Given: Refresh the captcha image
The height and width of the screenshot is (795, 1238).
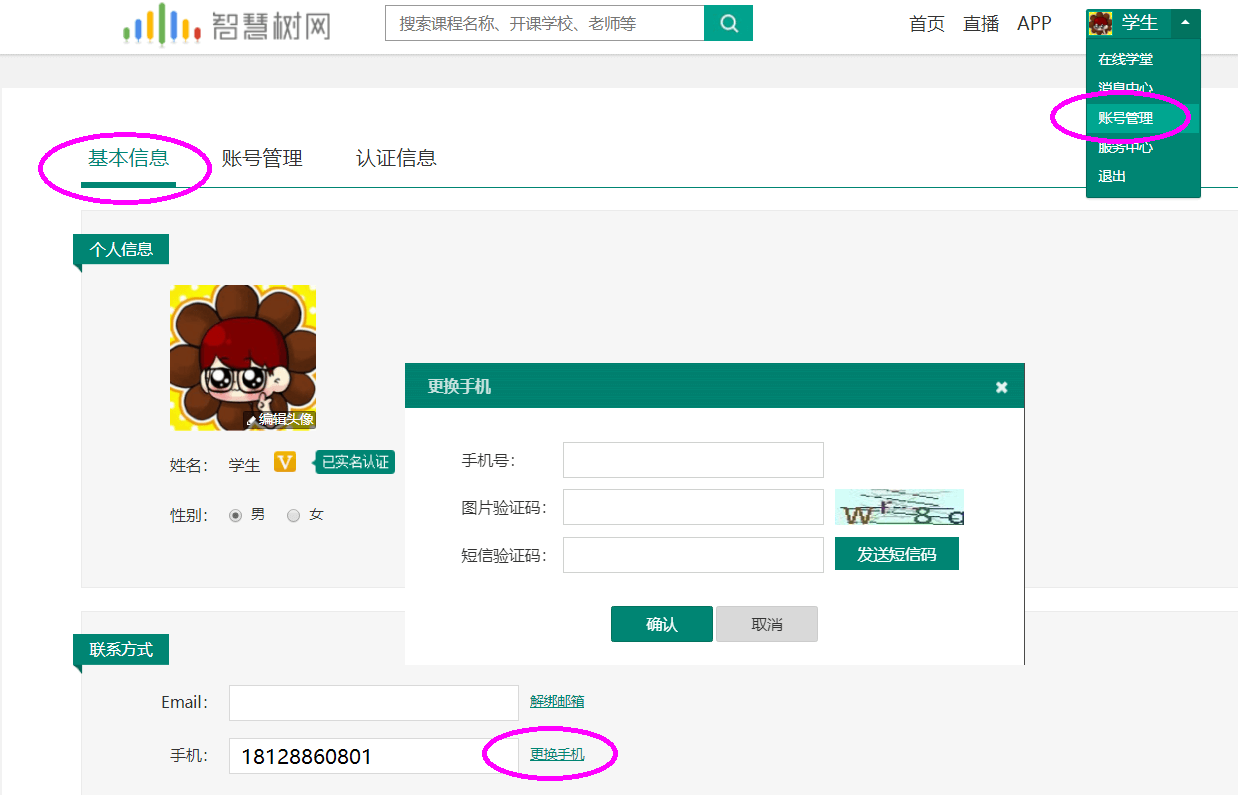Looking at the screenshot, I should click(899, 508).
